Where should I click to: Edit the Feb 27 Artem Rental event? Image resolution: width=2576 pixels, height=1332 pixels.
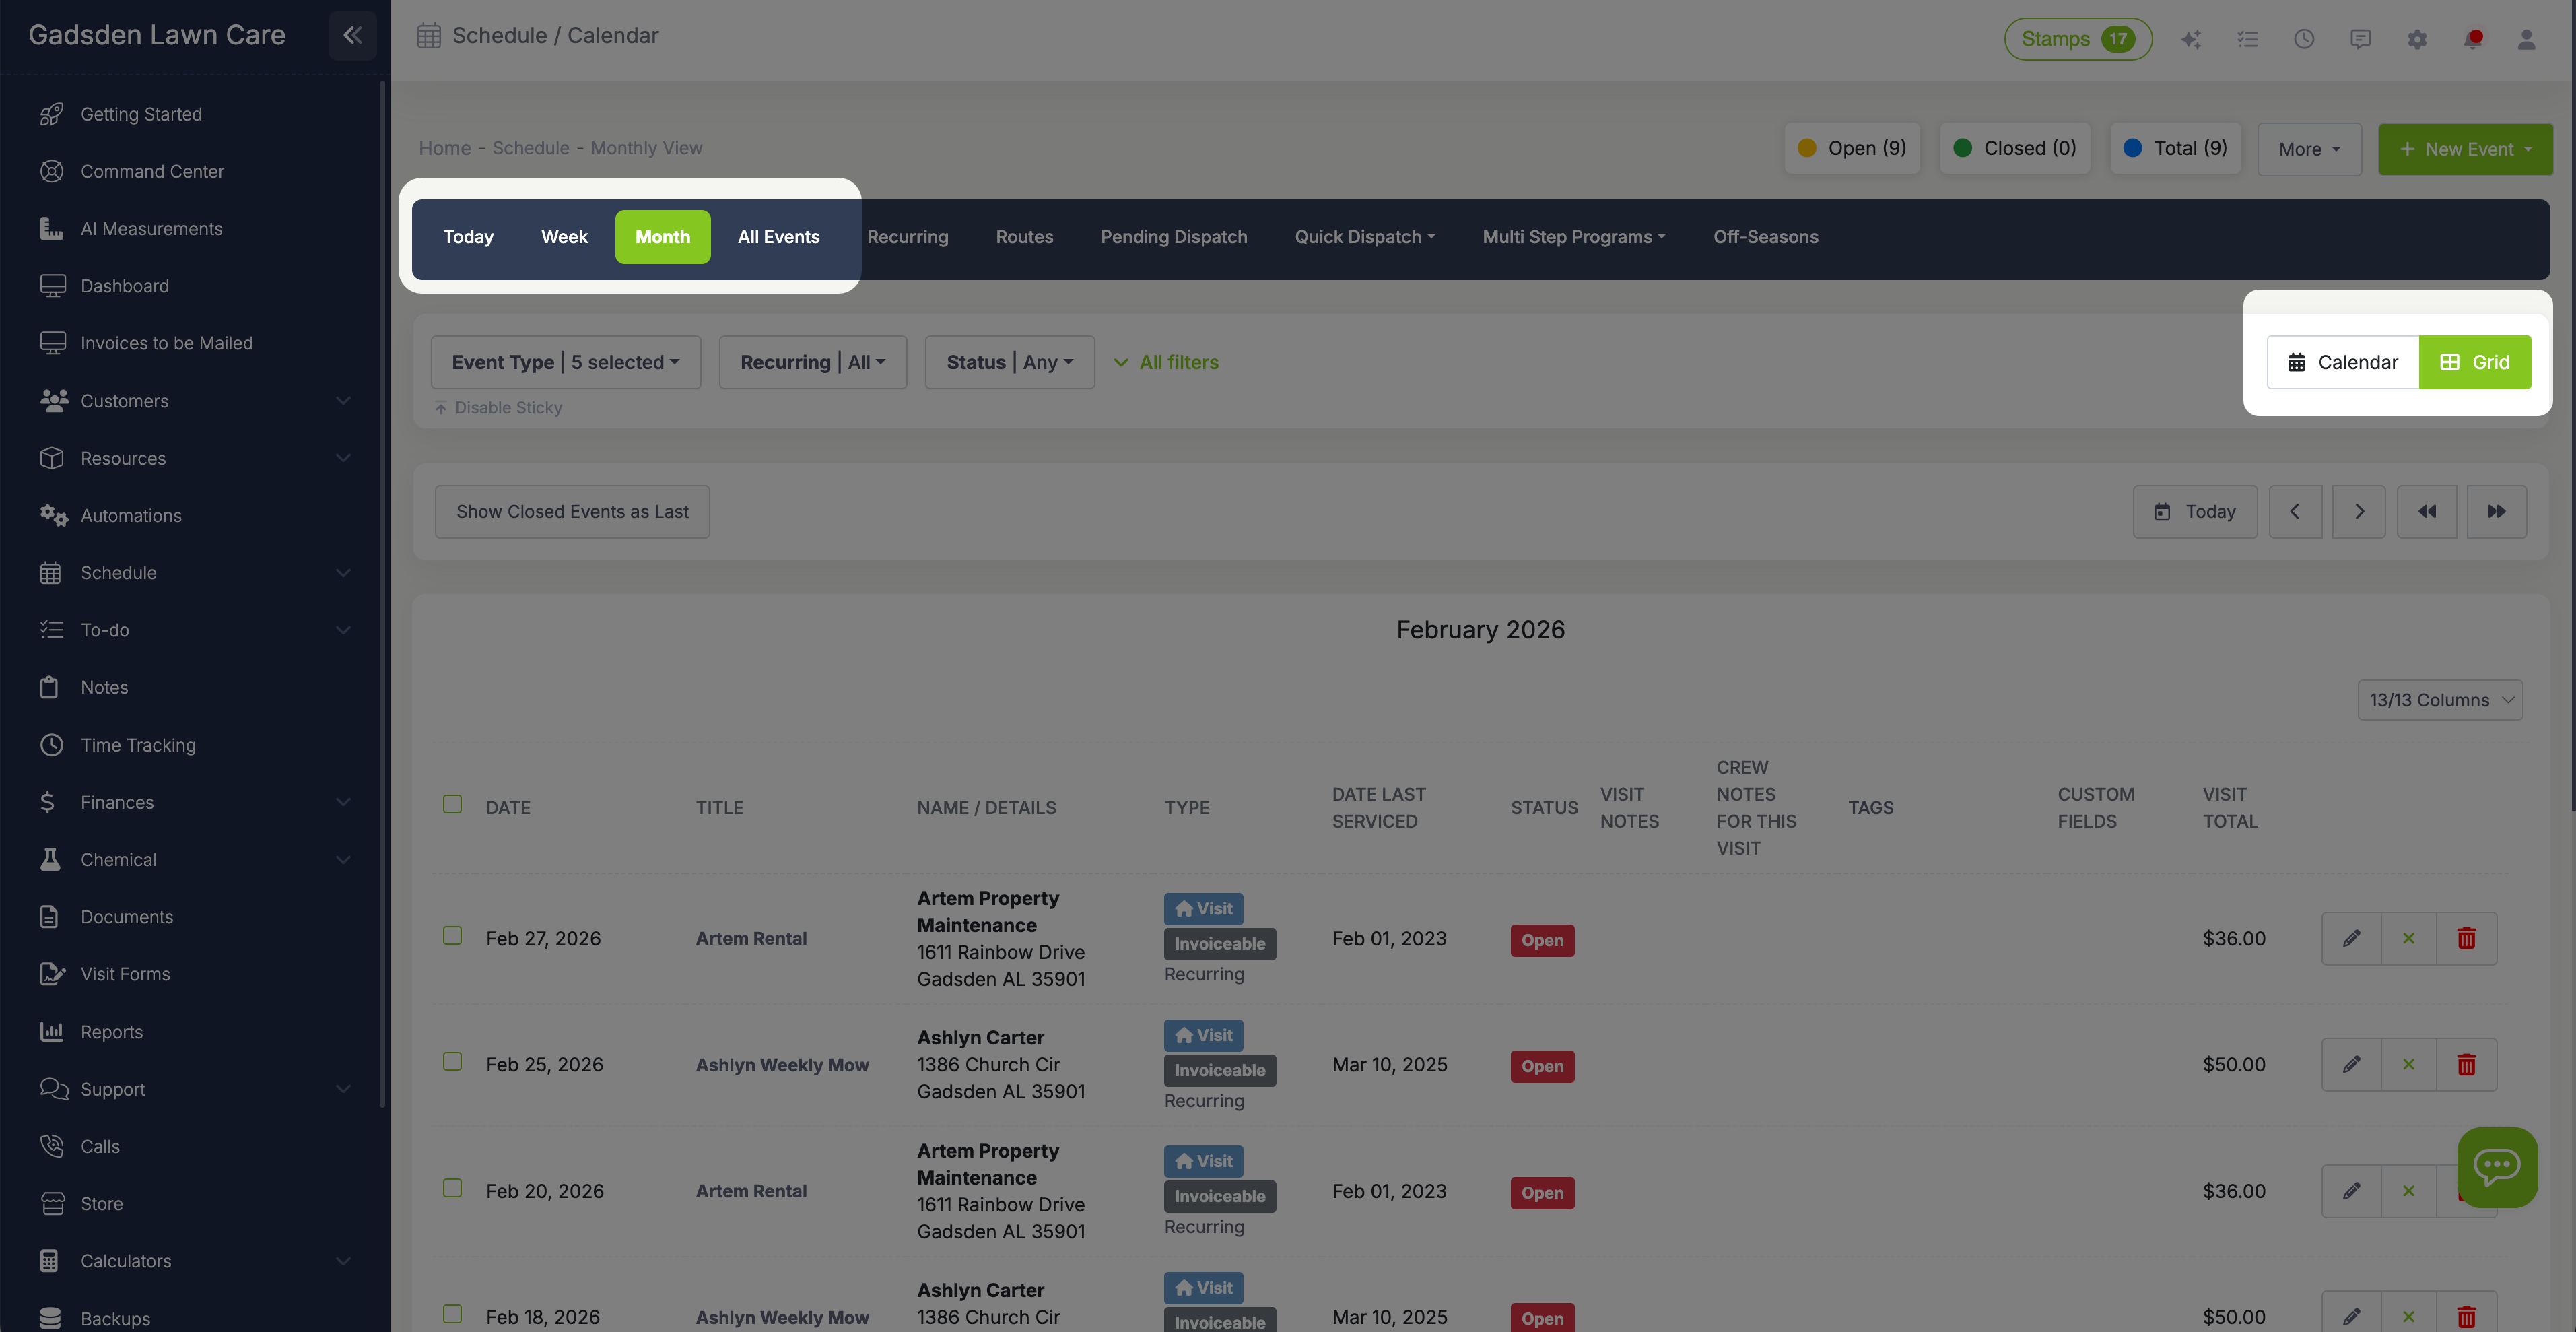[2351, 938]
